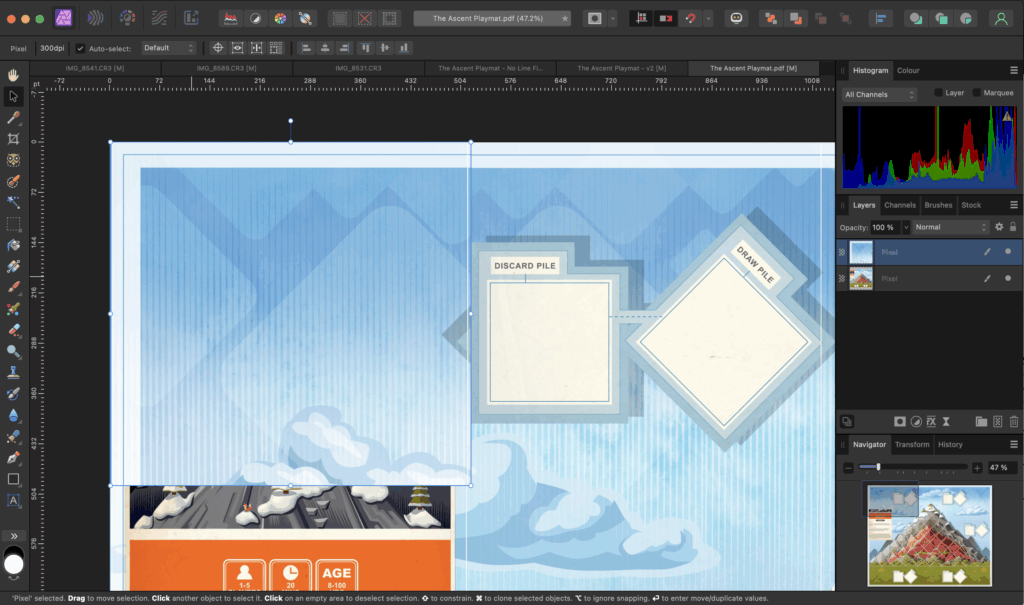
Task: Toggle the layer lock icon
Action: tap(1013, 227)
